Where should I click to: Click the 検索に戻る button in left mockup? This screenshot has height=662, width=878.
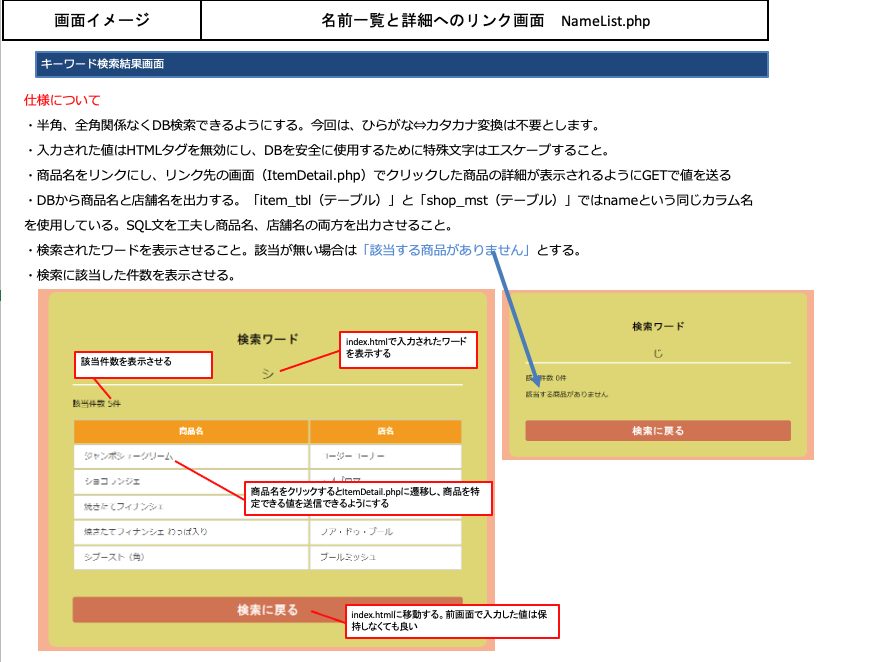(267, 610)
